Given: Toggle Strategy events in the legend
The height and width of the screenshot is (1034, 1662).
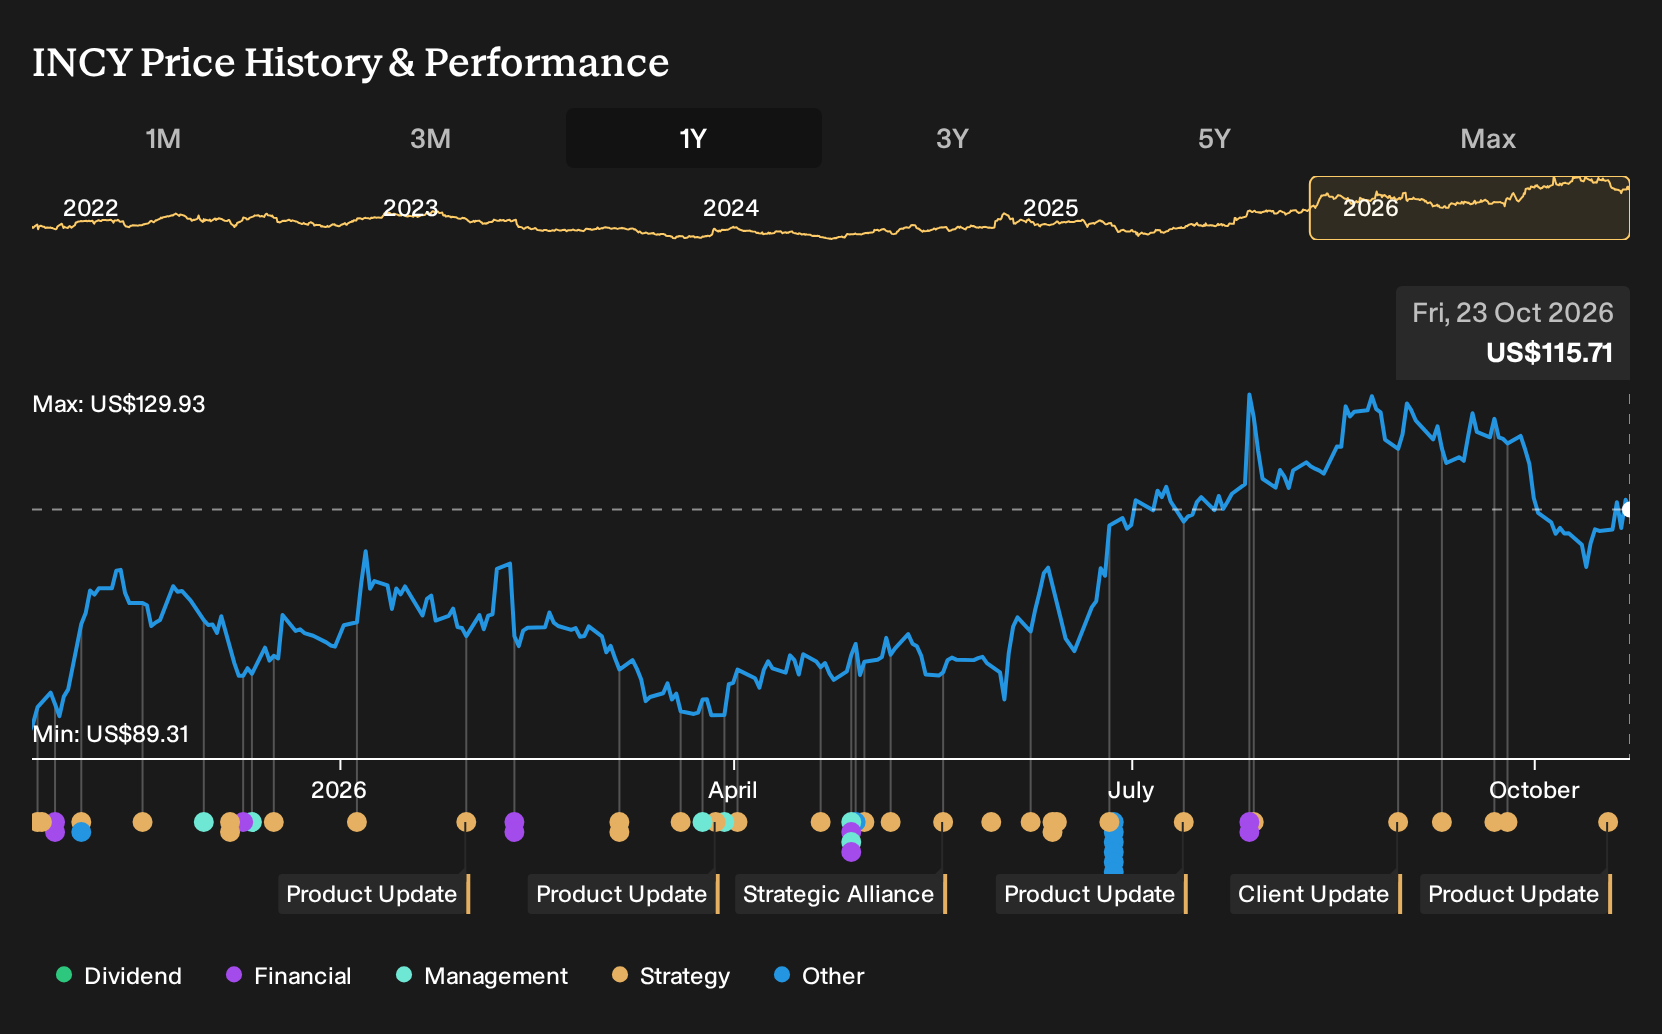Looking at the screenshot, I should click(x=671, y=976).
